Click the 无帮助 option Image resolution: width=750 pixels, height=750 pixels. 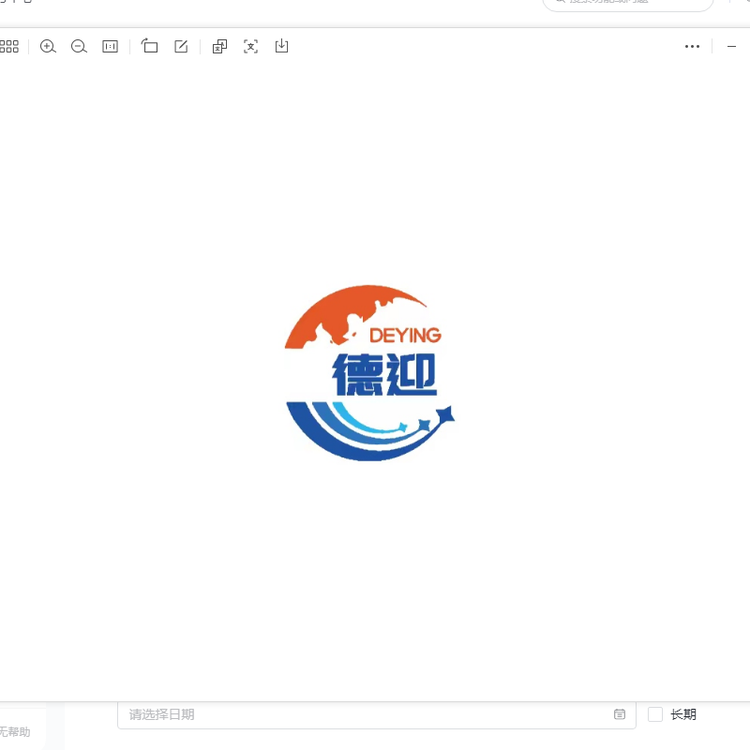point(15,731)
